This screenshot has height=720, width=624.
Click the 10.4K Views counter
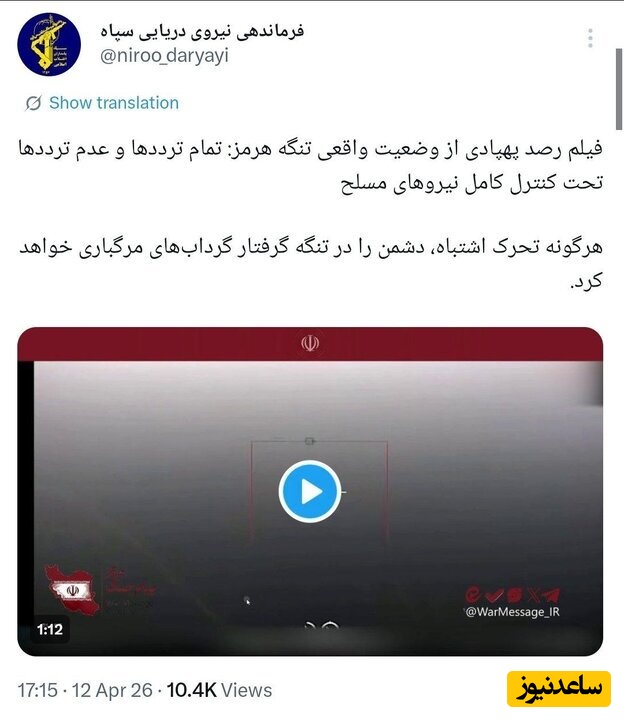coord(219,690)
